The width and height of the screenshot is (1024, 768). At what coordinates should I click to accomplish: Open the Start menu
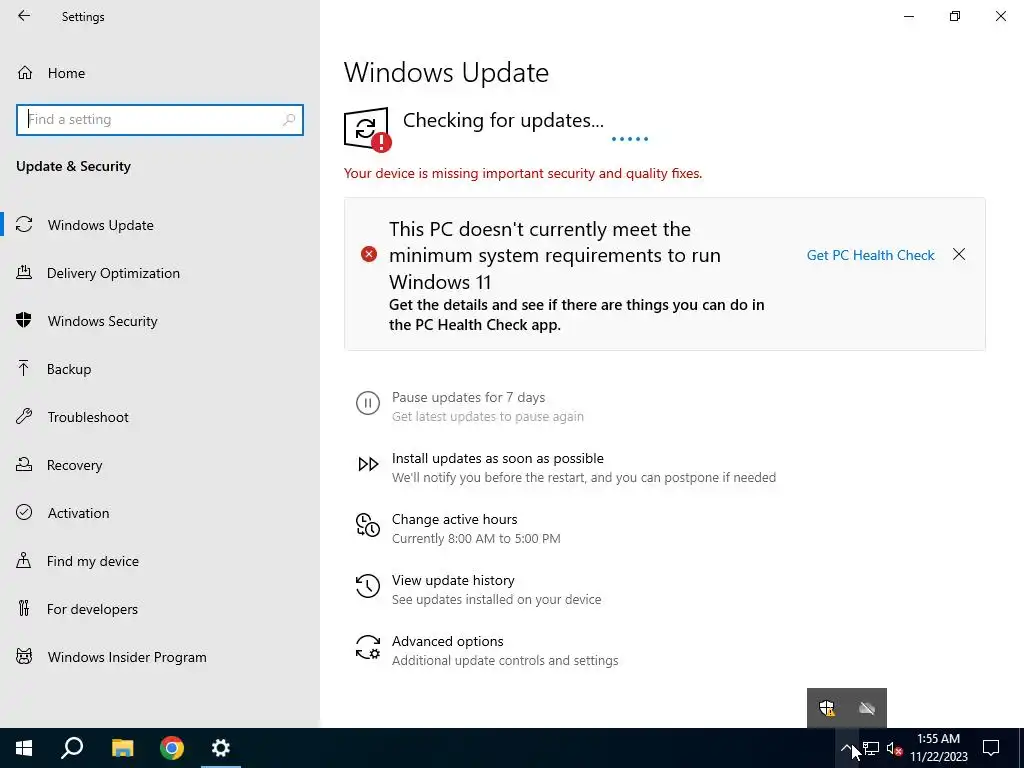point(24,748)
